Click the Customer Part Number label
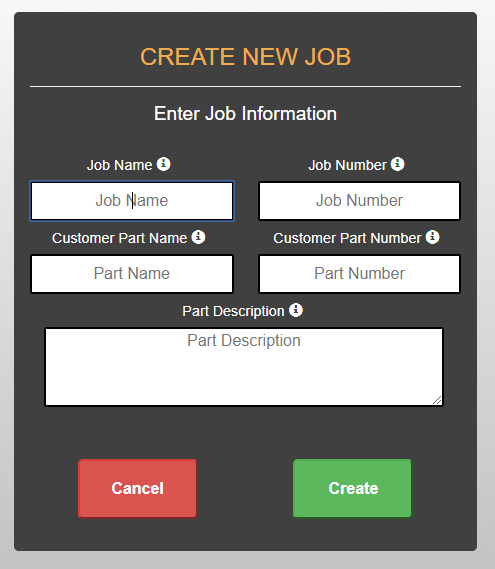495x569 pixels. point(347,238)
